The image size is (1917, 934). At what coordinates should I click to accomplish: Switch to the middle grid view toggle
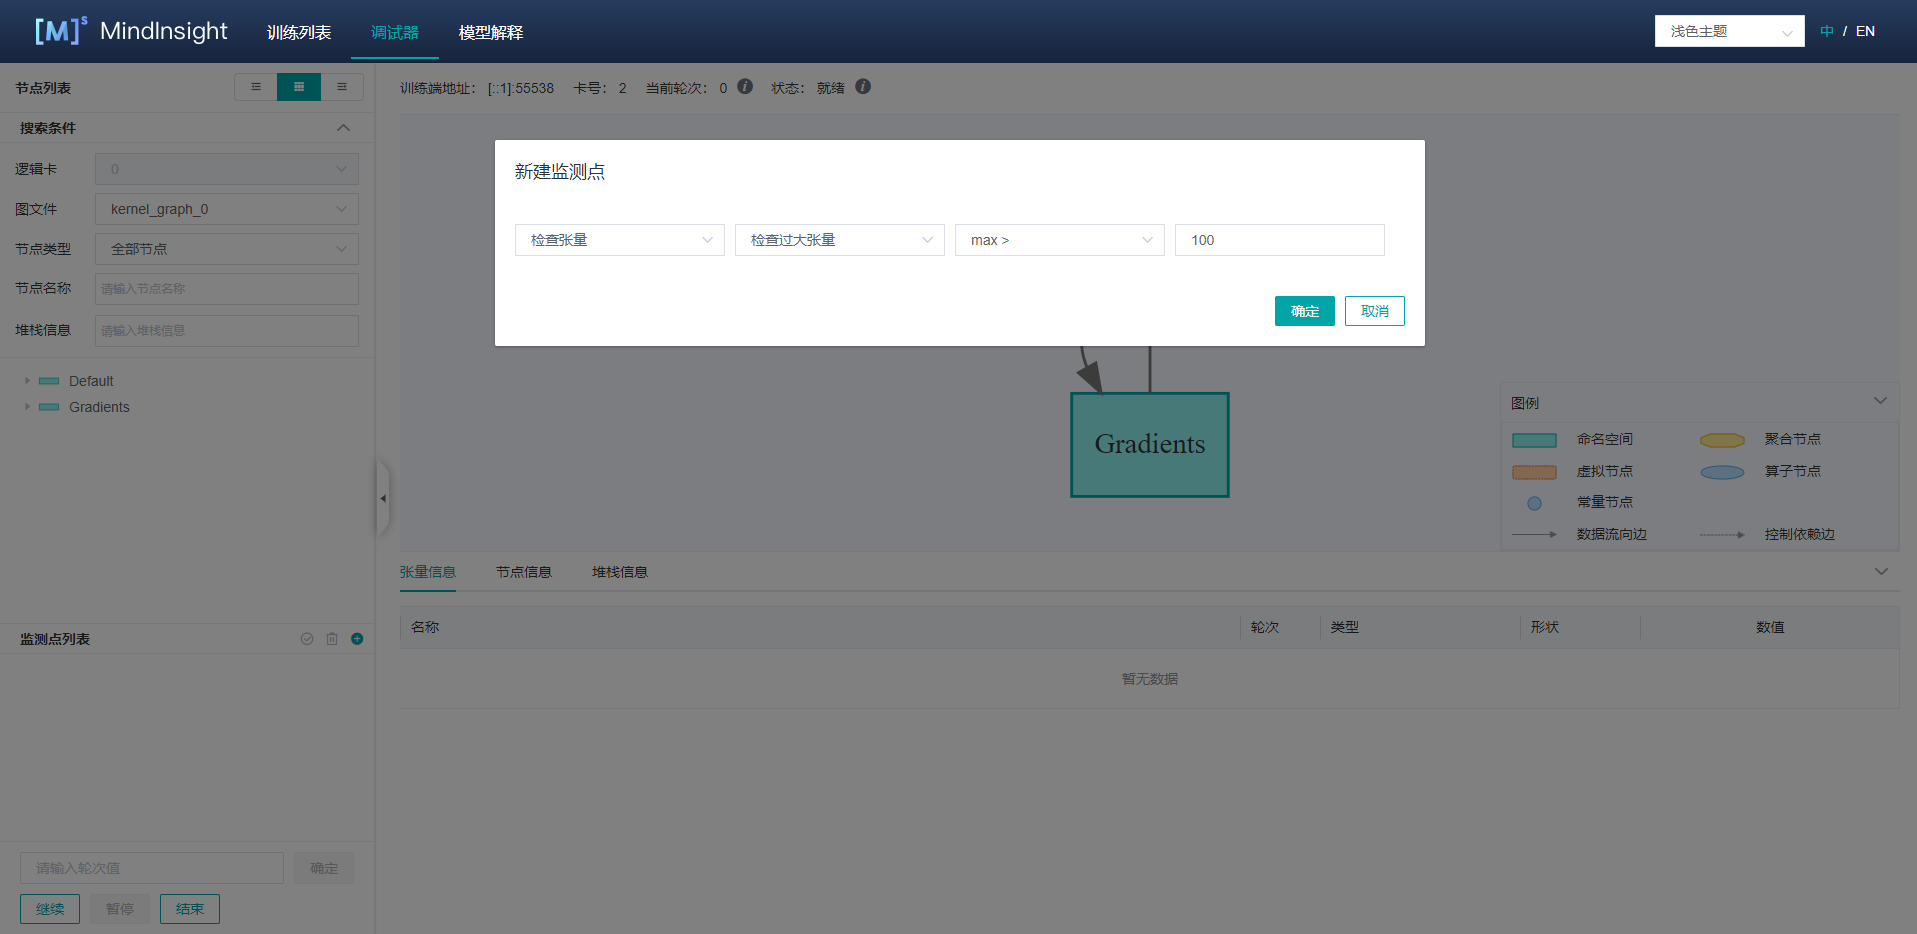299,87
